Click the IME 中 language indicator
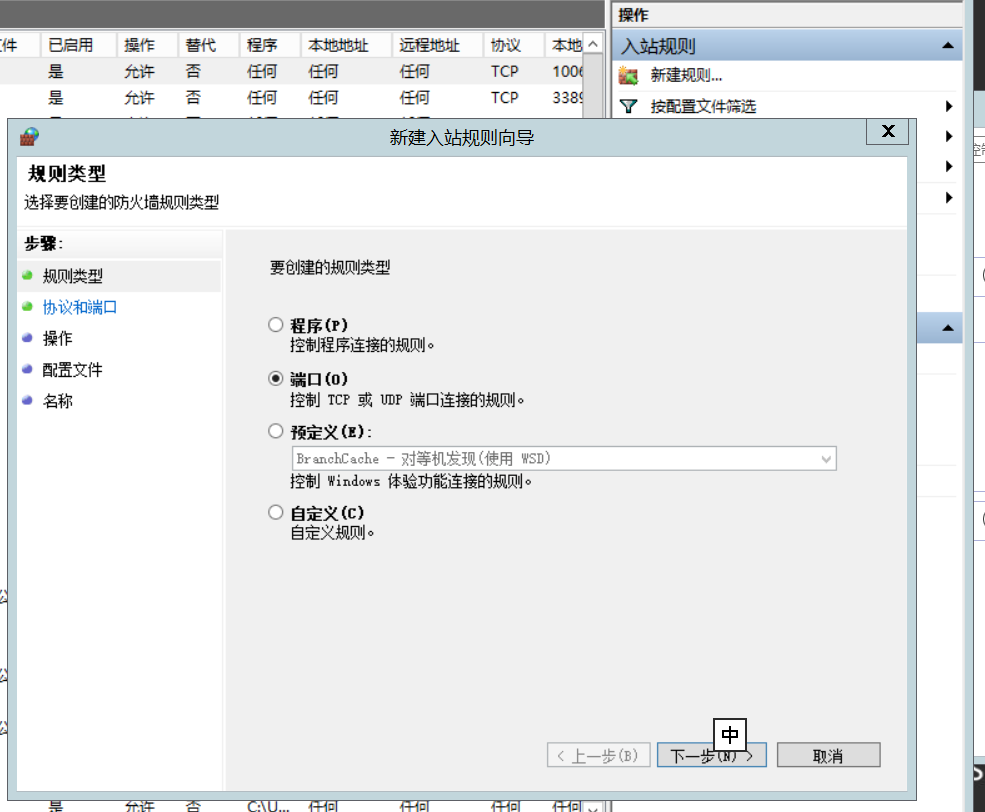The width and height of the screenshot is (985, 812). [730, 734]
